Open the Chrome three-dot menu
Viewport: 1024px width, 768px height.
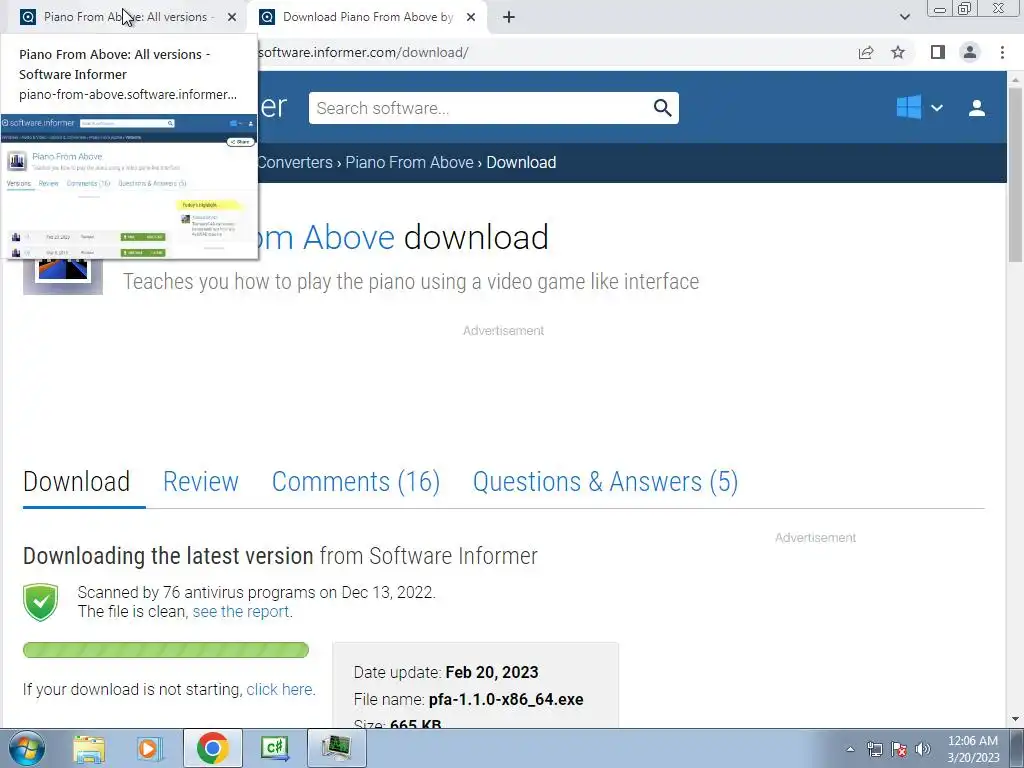pos(1002,52)
